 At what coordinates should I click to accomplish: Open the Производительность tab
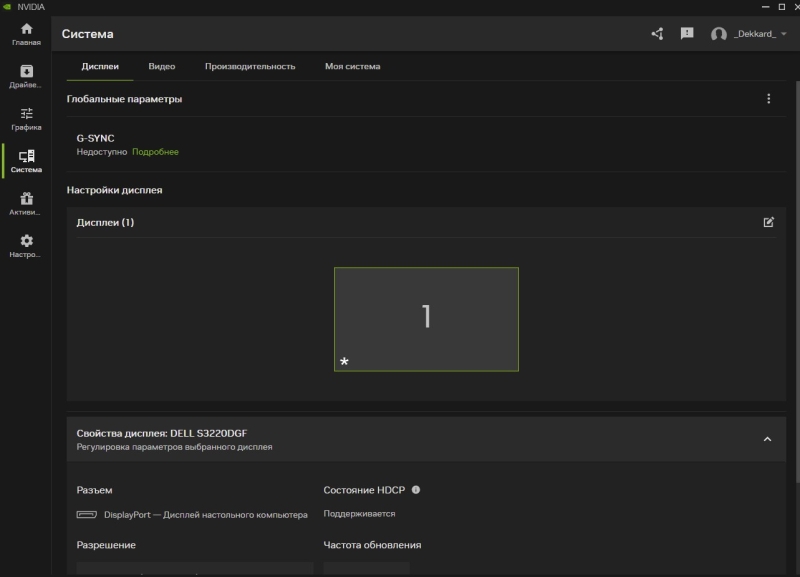click(x=248, y=66)
